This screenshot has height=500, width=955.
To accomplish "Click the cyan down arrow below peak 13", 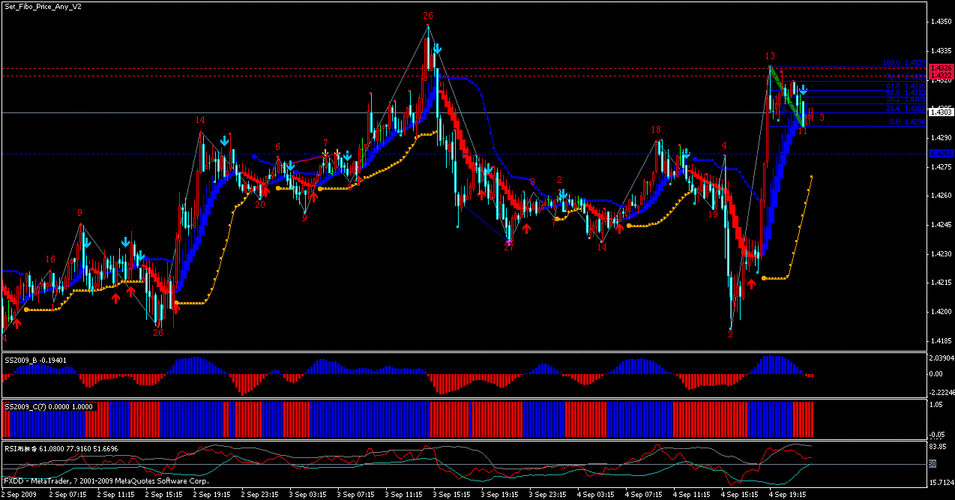I will [803, 91].
